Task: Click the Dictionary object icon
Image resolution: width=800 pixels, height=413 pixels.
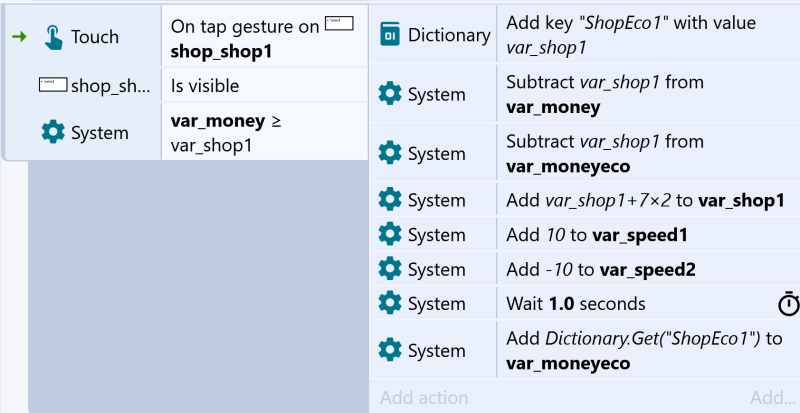Action: (x=390, y=35)
